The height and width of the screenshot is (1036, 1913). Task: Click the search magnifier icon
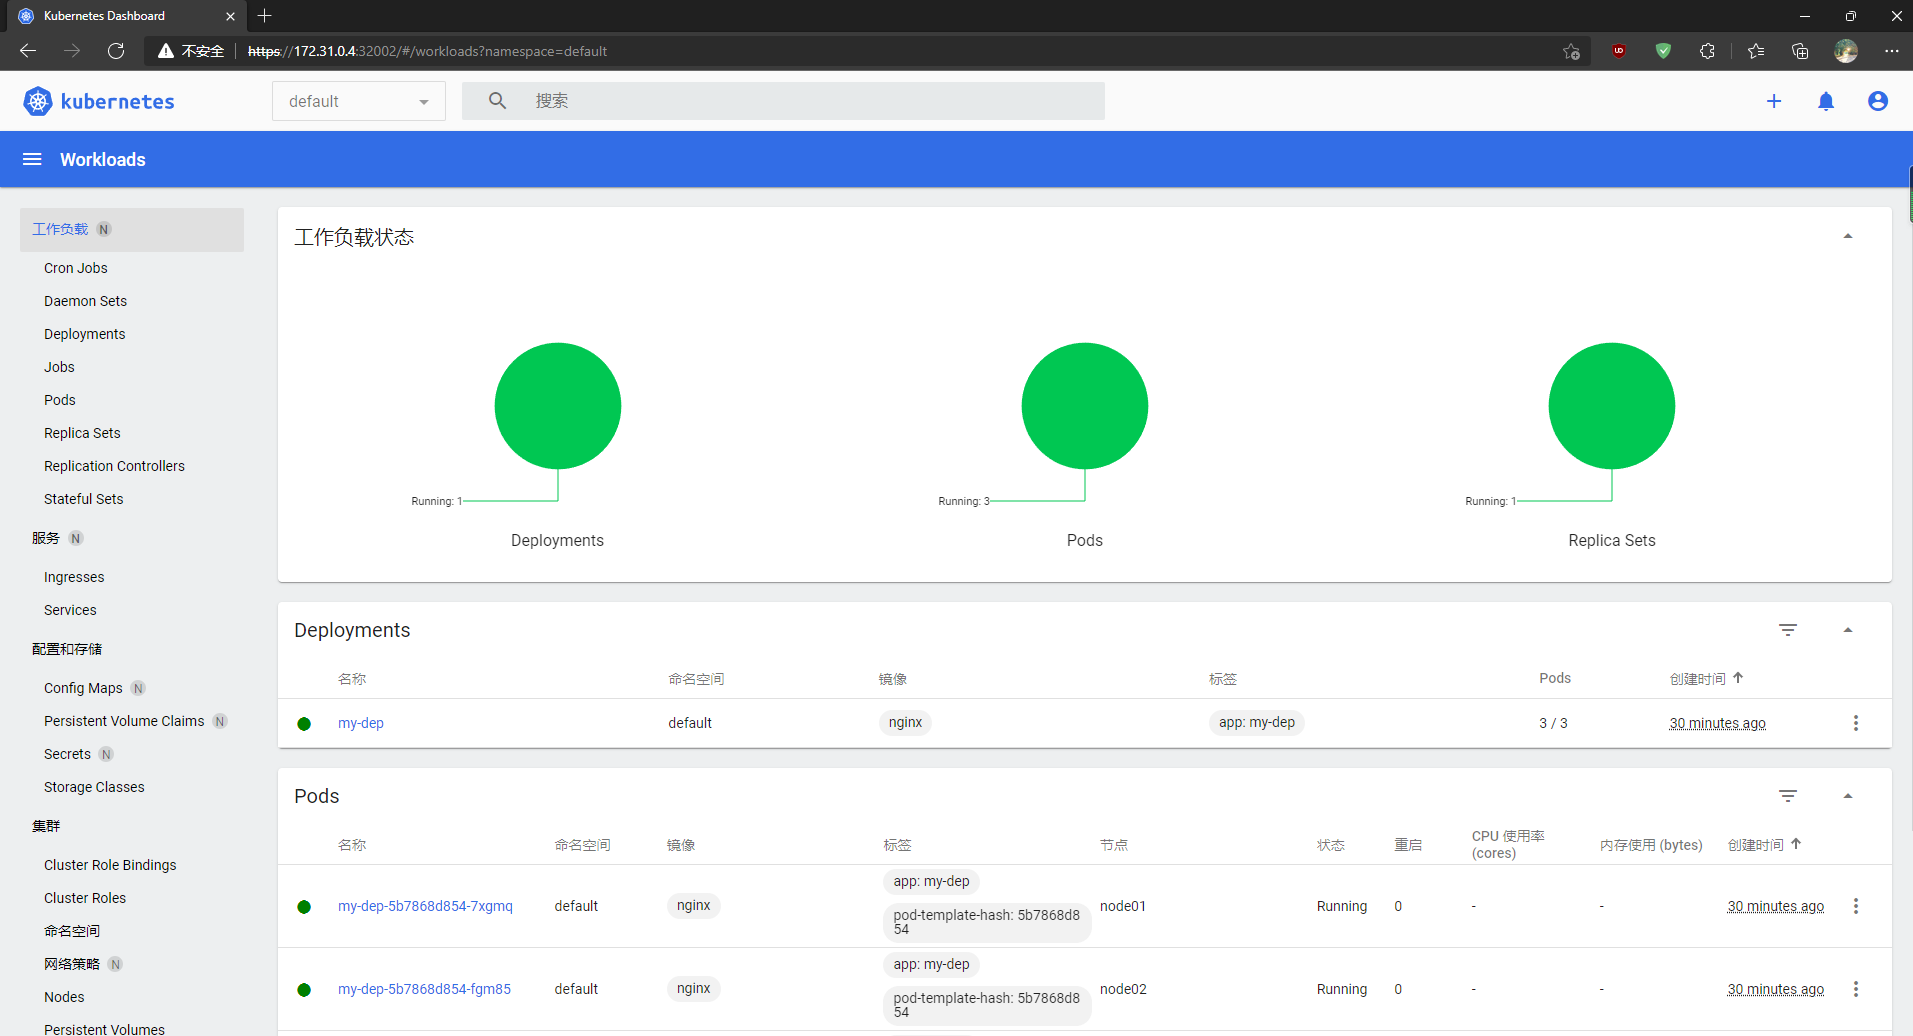pyautogui.click(x=497, y=100)
